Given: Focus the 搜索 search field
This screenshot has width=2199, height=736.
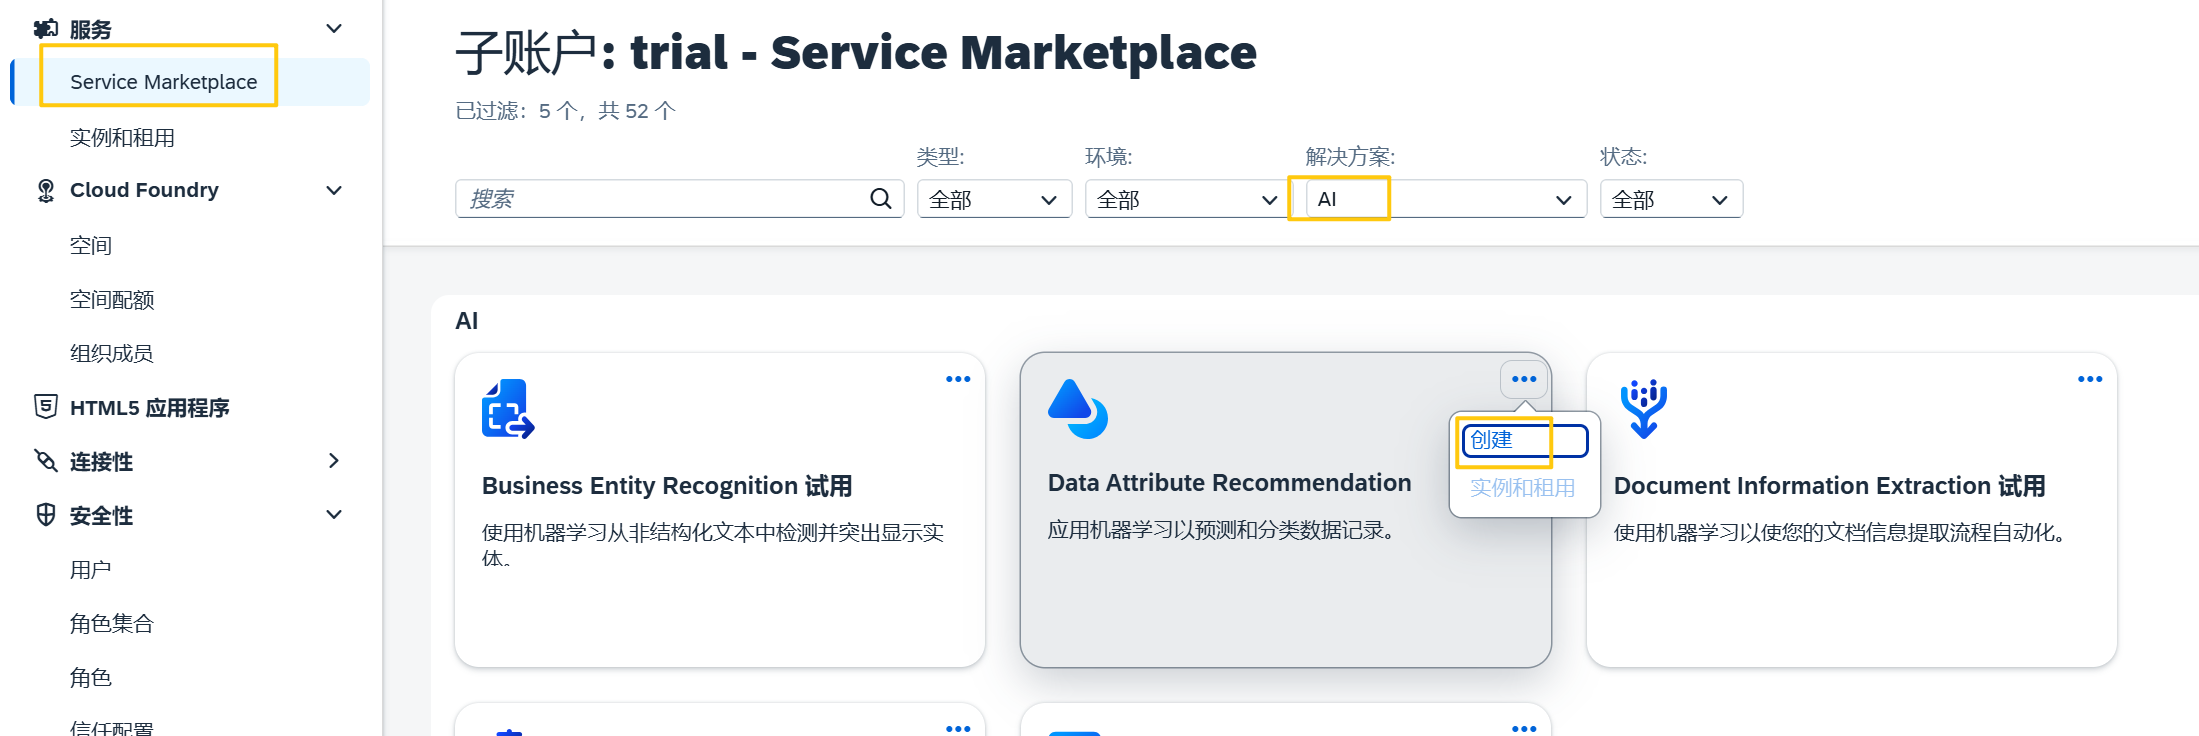Looking at the screenshot, I should (680, 198).
